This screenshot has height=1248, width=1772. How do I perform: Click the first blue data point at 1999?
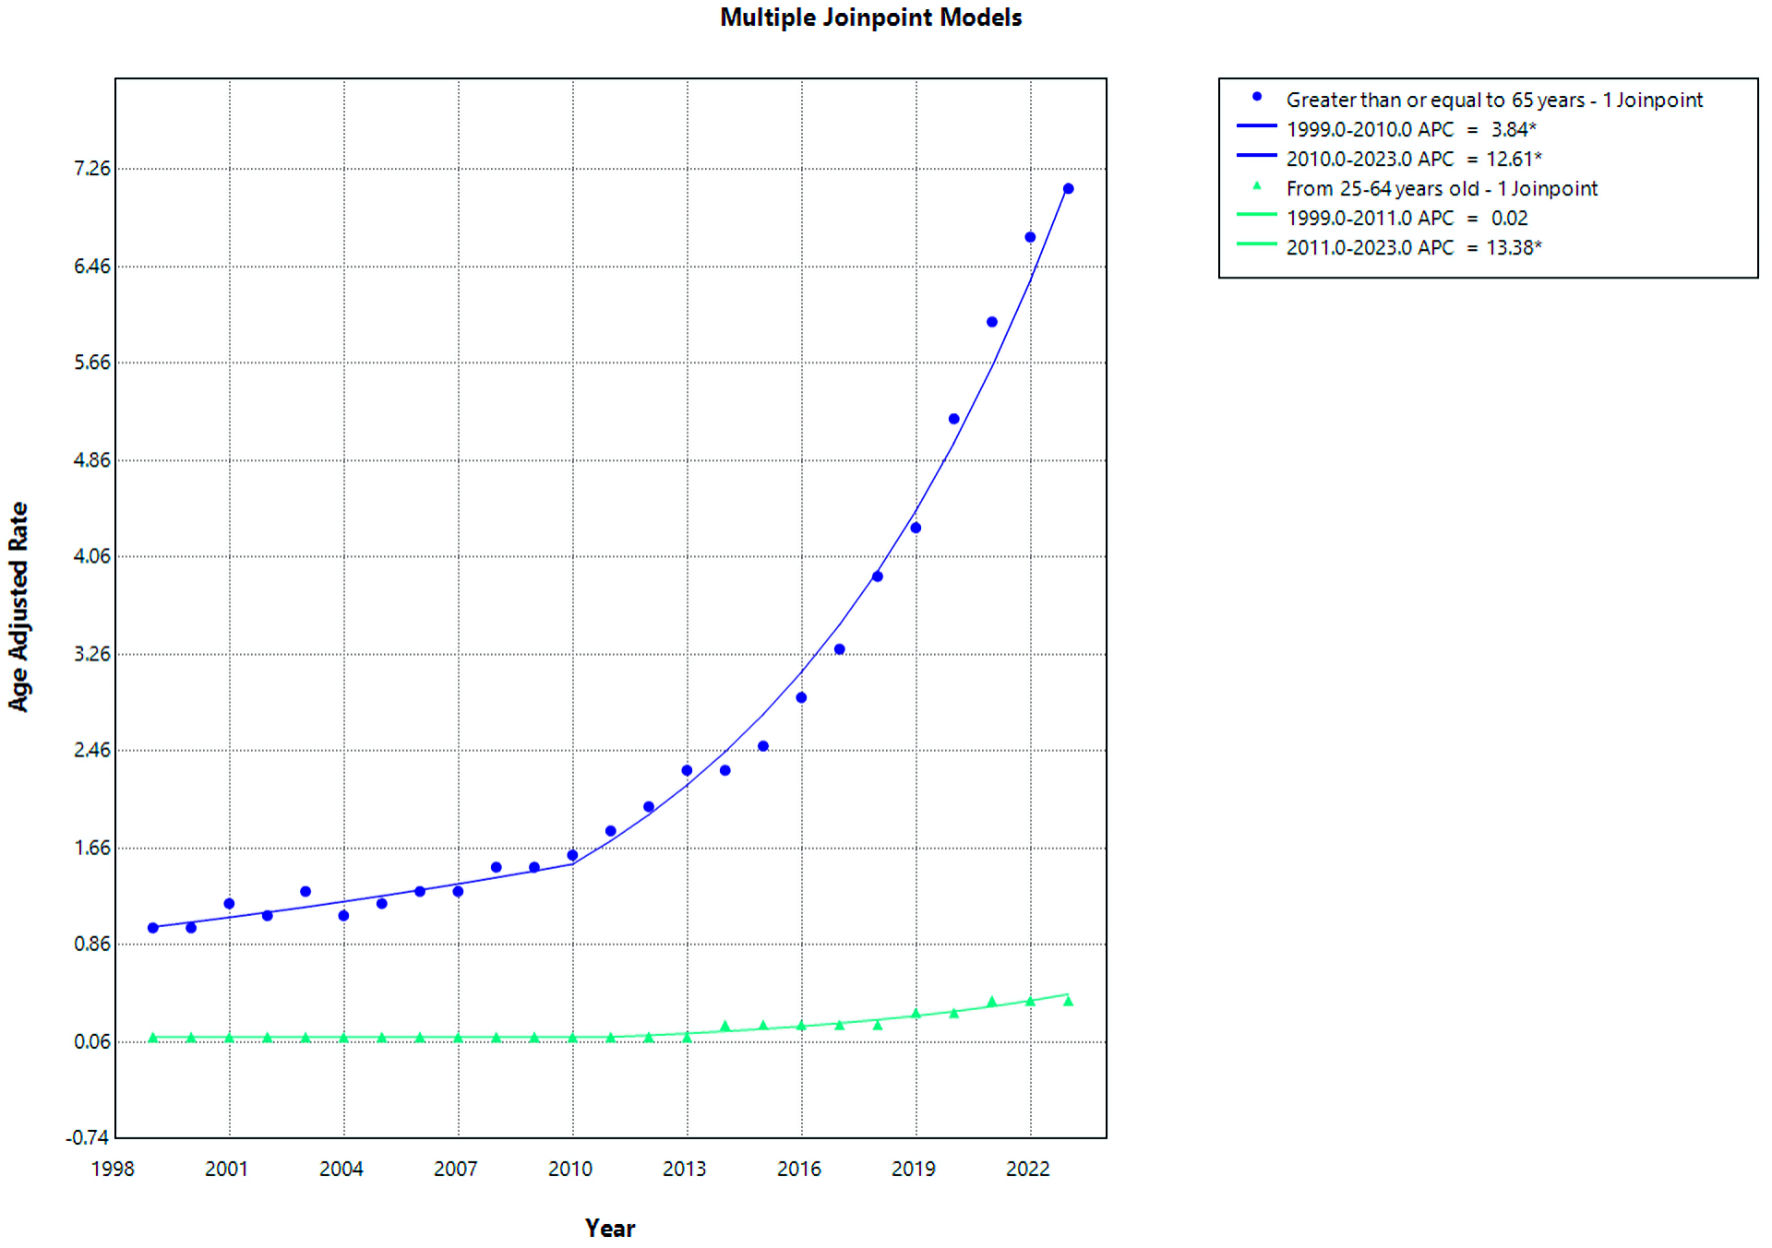[x=153, y=928]
